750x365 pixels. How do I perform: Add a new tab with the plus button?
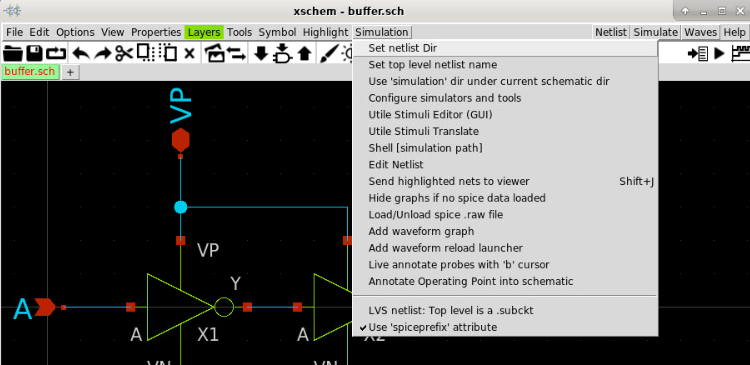click(70, 72)
